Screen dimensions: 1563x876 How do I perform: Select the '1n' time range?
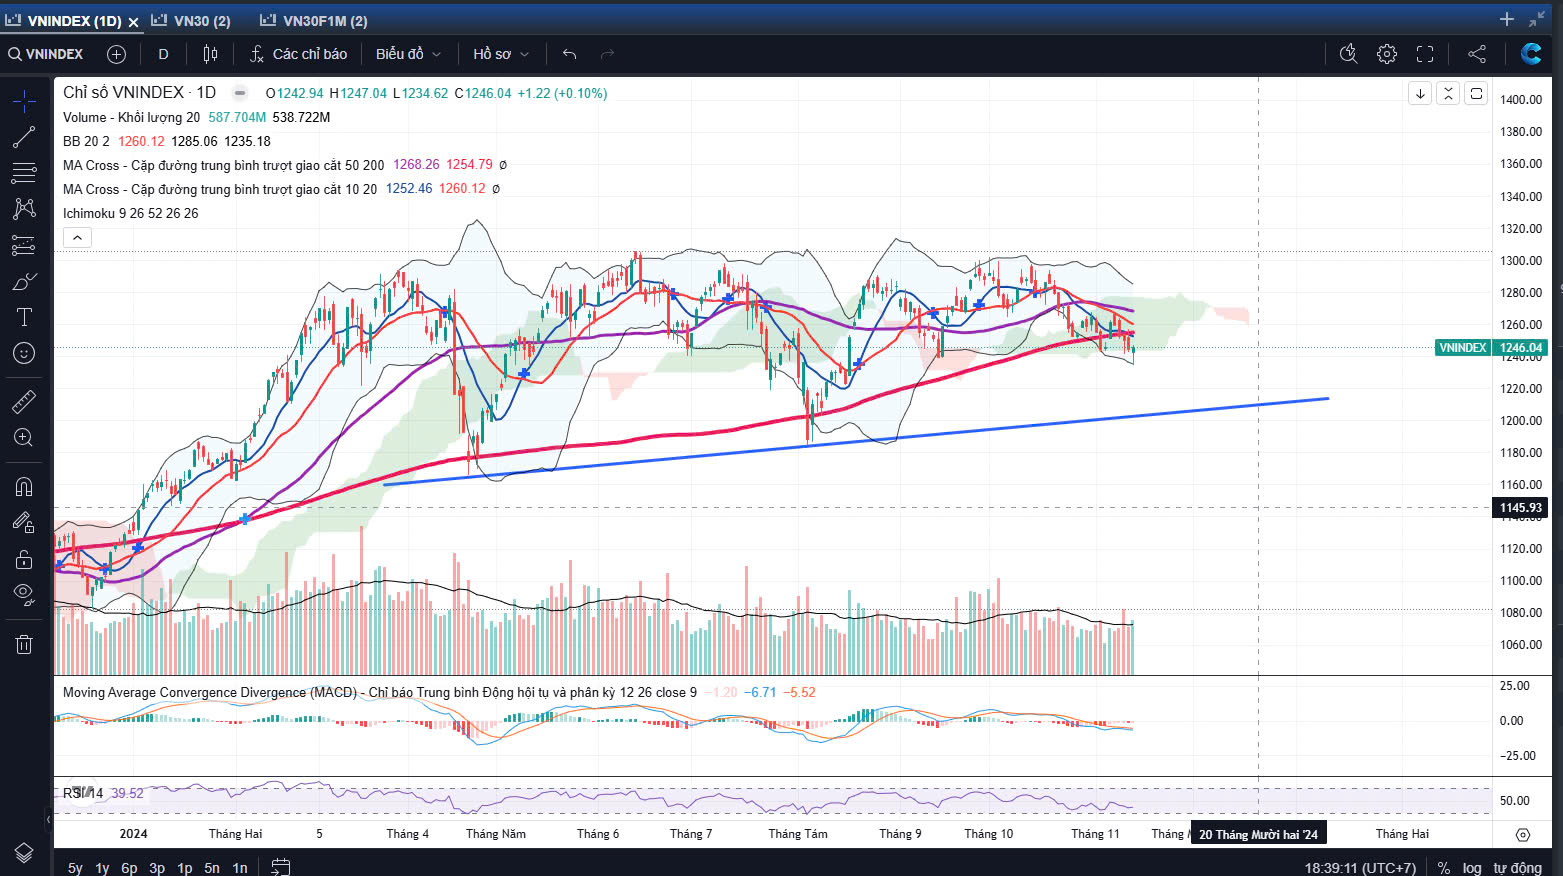[x=240, y=867]
